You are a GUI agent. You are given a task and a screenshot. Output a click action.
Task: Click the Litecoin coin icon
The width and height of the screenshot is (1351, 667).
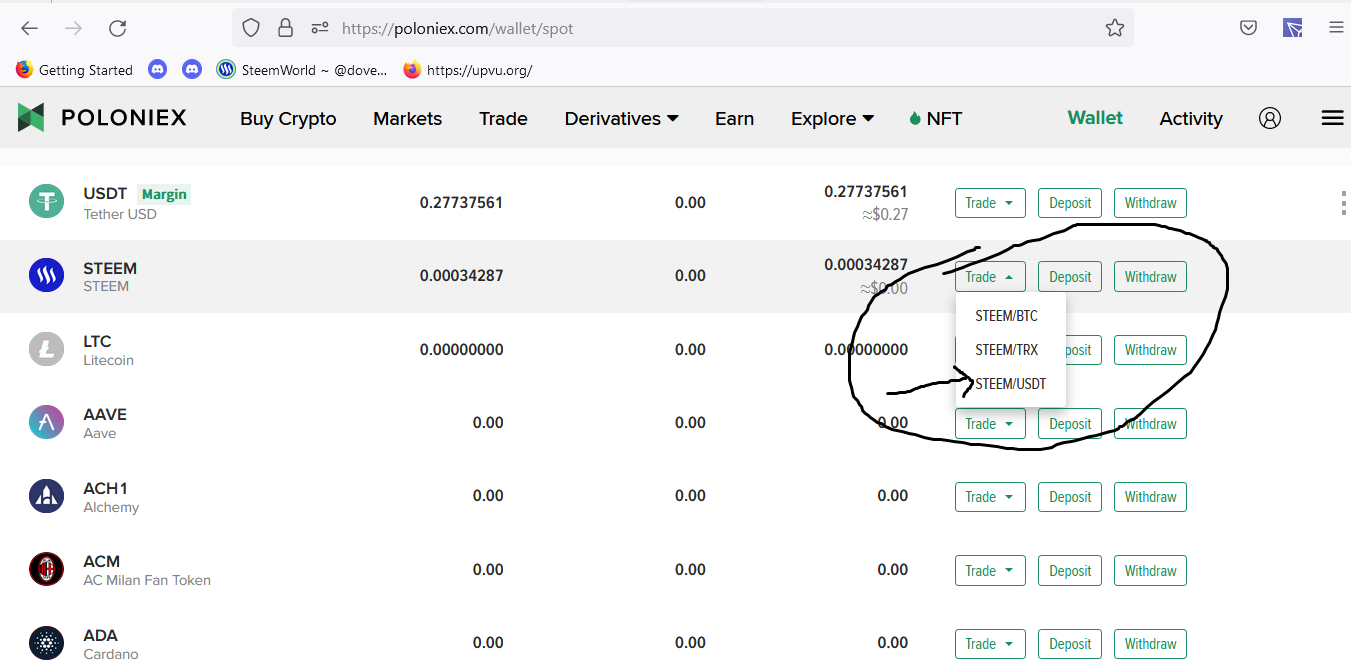[46, 349]
